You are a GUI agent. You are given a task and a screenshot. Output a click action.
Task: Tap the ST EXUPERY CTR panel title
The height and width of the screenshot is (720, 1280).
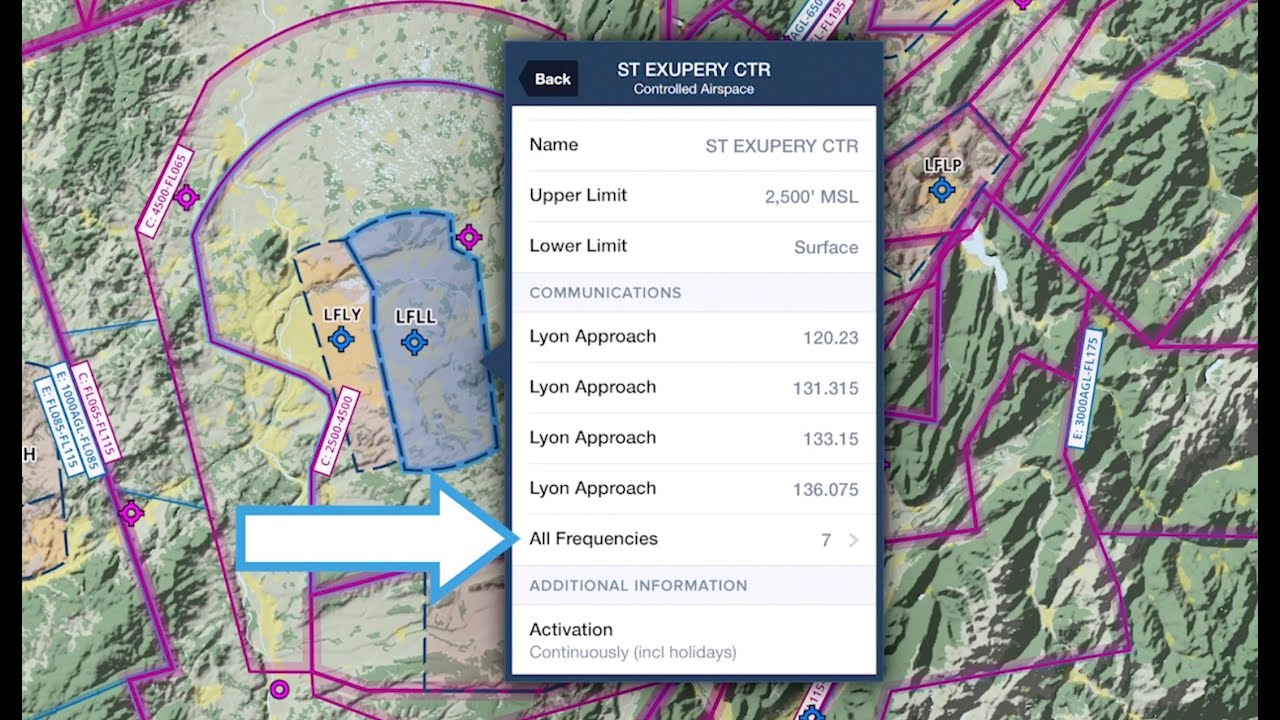[x=694, y=70]
